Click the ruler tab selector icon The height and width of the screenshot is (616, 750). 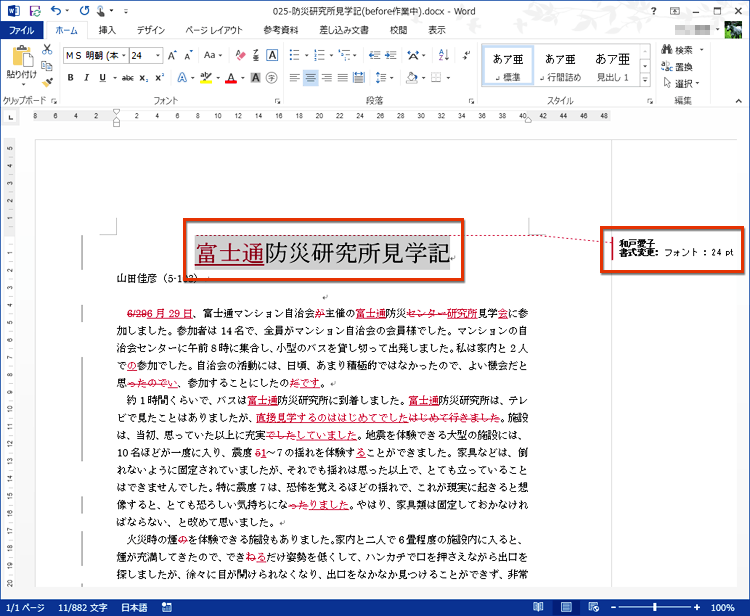point(11,116)
